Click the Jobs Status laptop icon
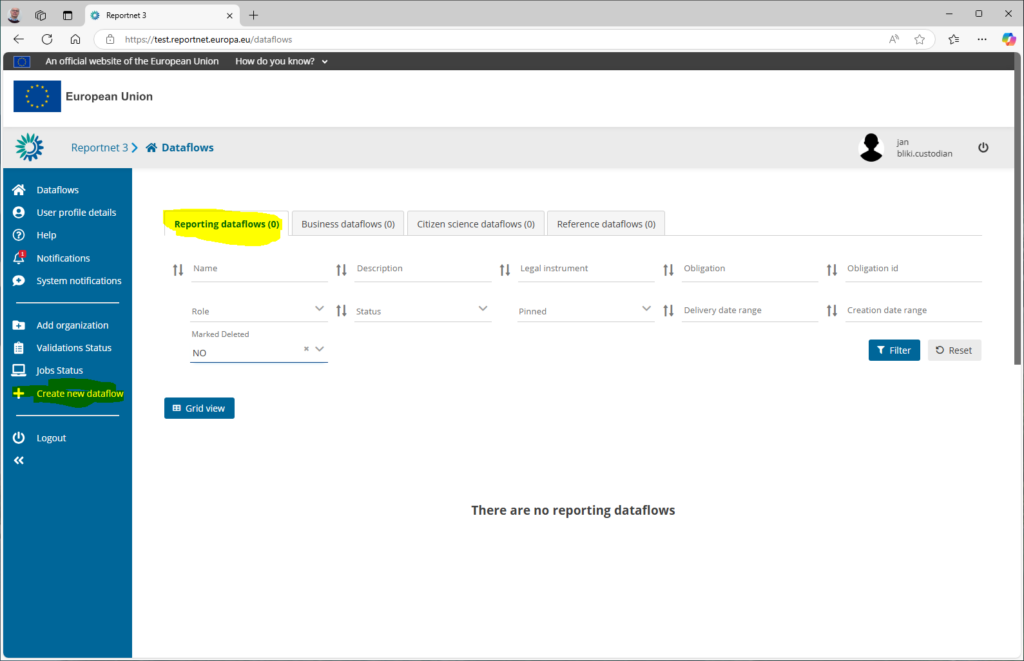The image size is (1024, 661). 18,371
